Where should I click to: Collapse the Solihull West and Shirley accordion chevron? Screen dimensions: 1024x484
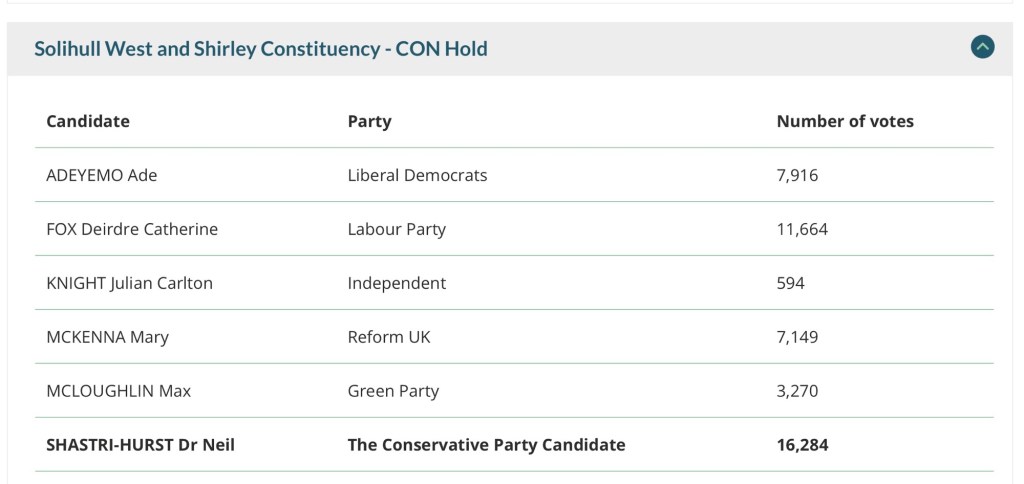click(x=982, y=47)
